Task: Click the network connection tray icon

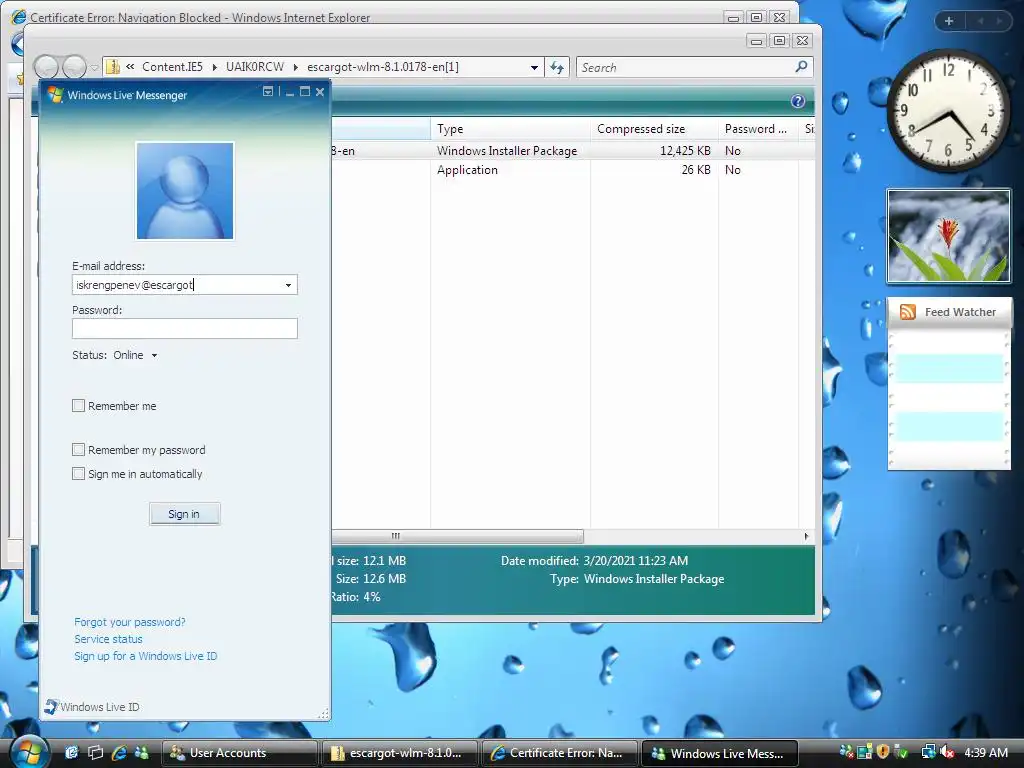Action: click(x=929, y=752)
